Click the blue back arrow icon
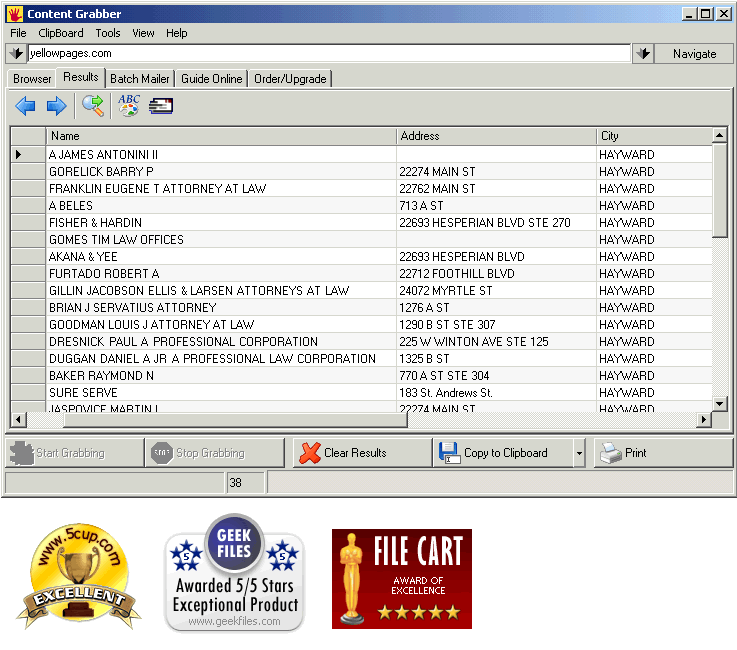This screenshot has height=650, width=737. point(25,106)
